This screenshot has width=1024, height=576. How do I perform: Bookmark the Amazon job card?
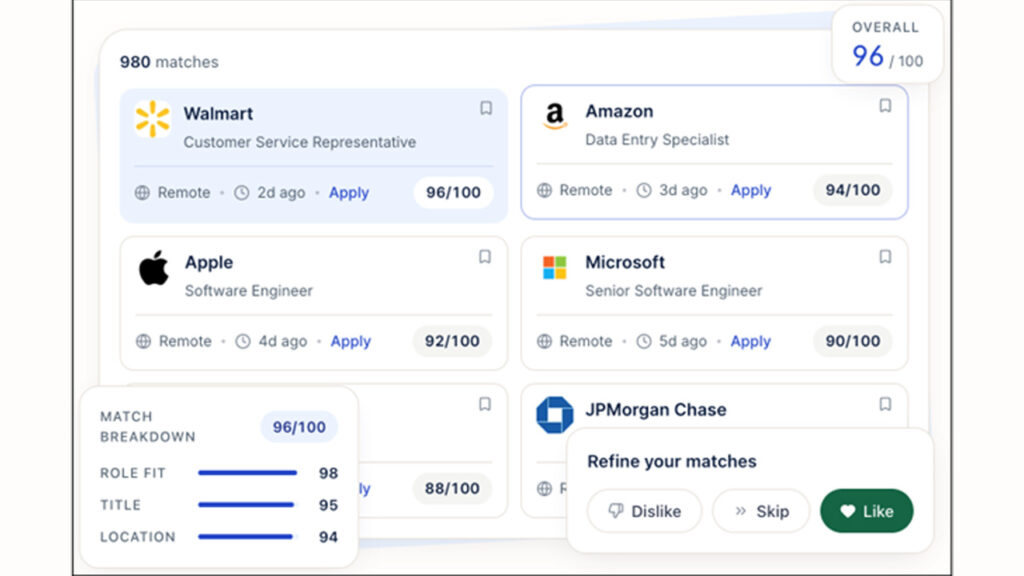pos(885,105)
